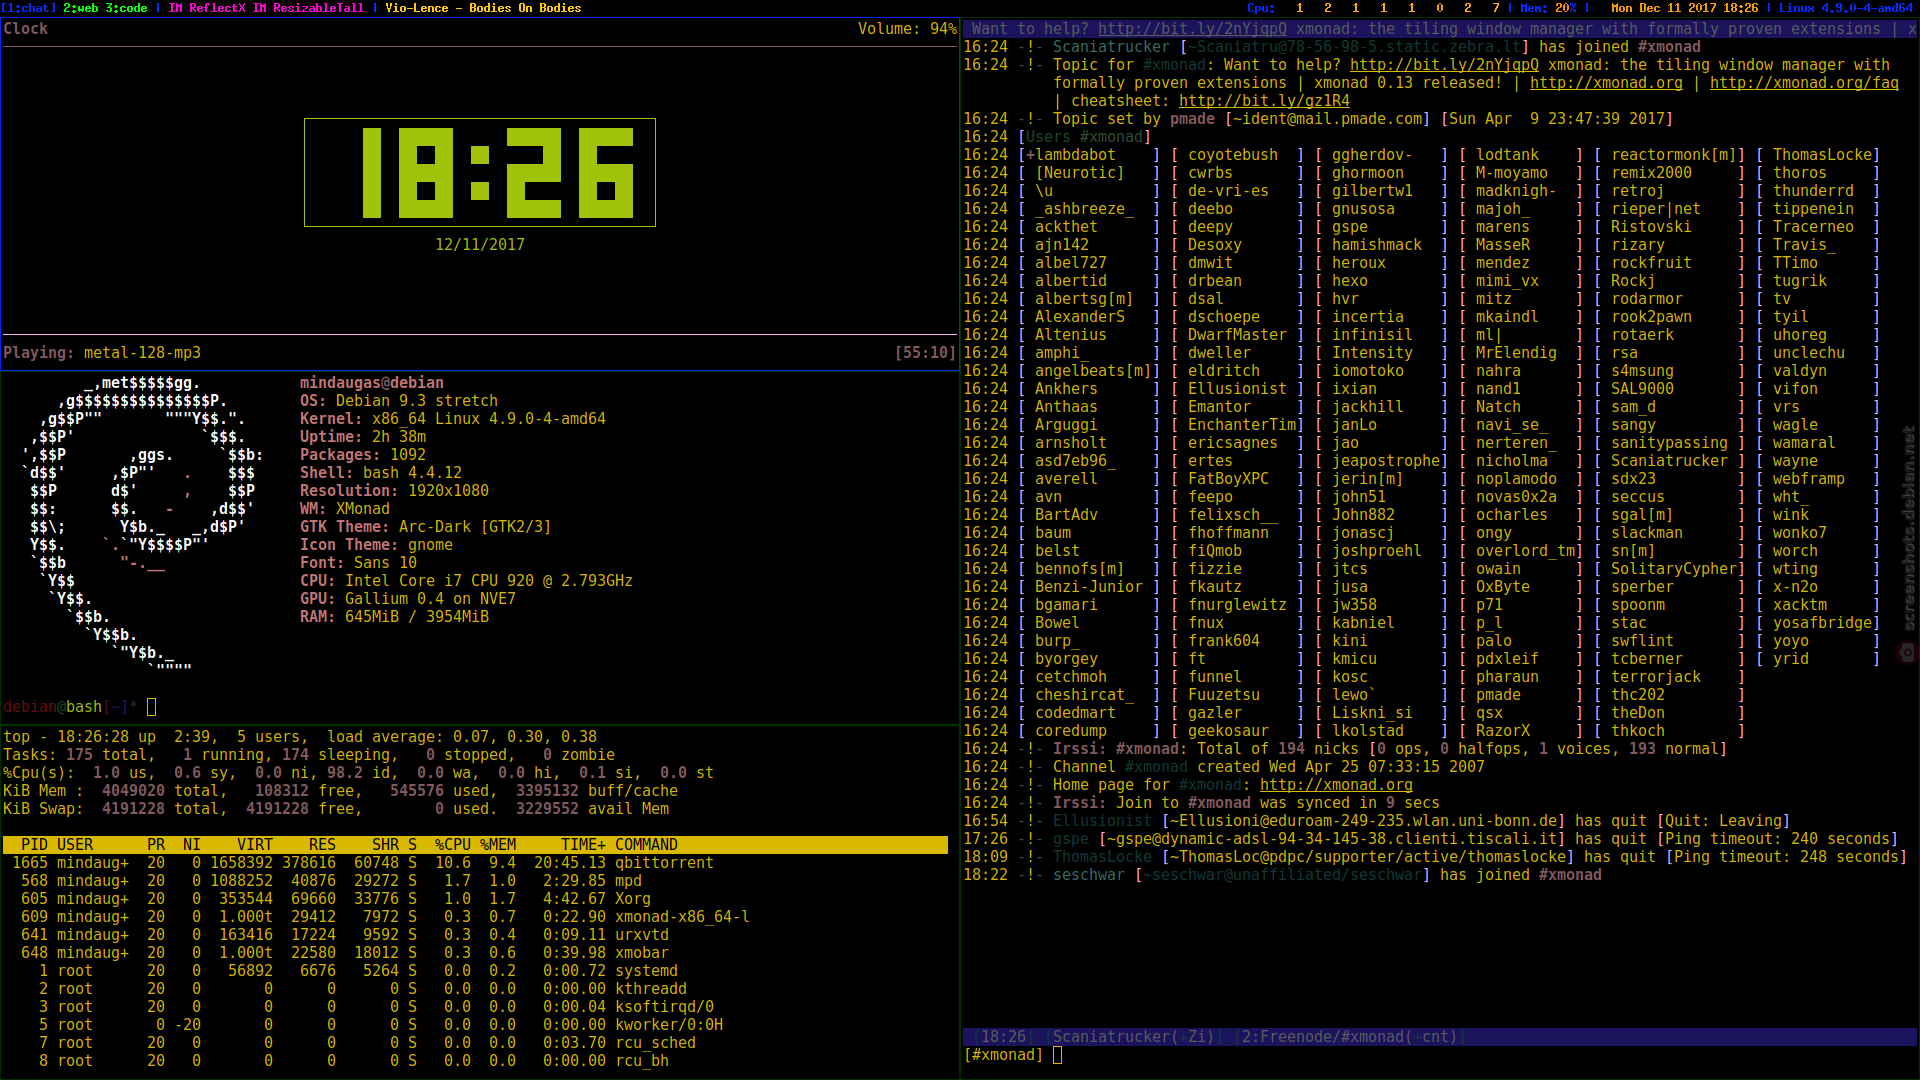Click the top header PID USER column bar

click(x=475, y=845)
